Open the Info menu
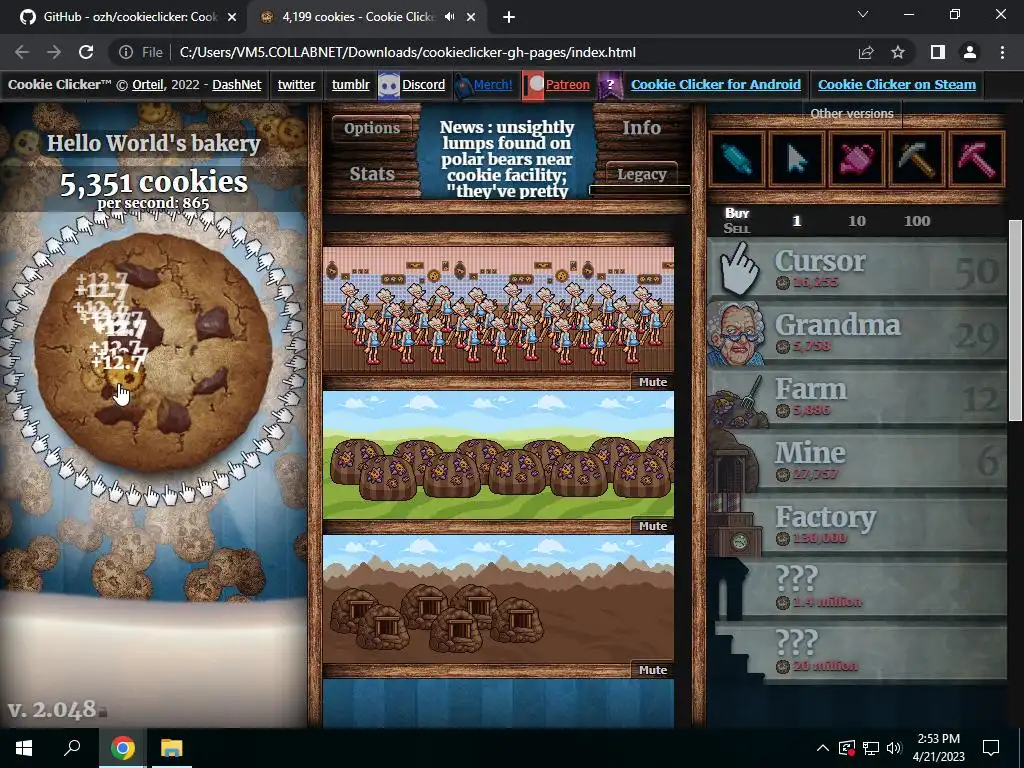The image size is (1024, 768). [641, 128]
